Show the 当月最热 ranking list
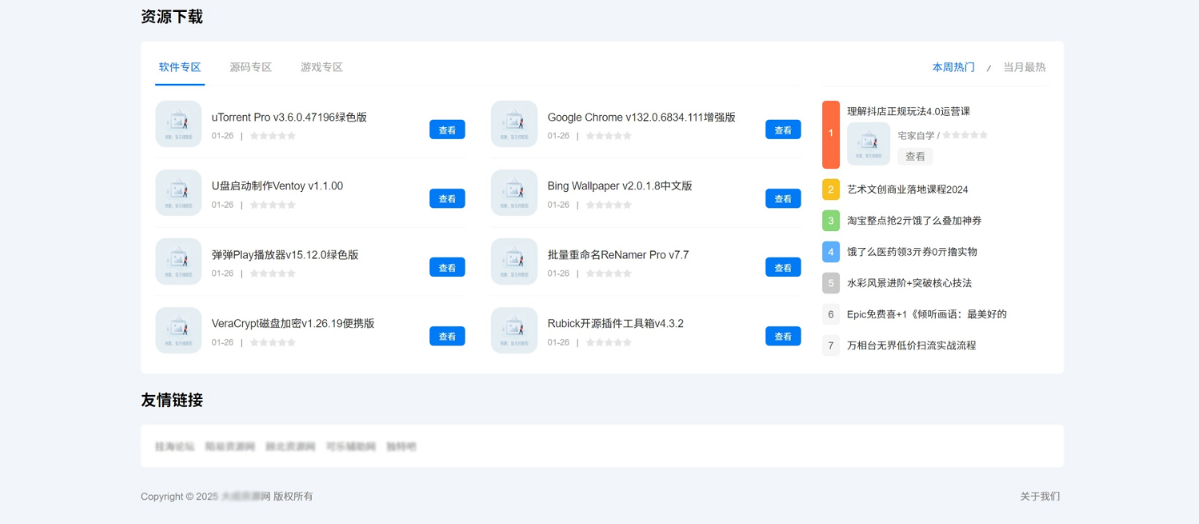Viewport: 1199px width, 524px height. (x=1024, y=67)
